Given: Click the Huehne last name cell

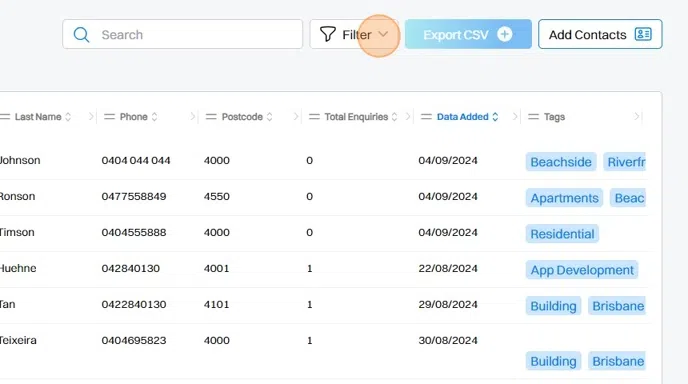Looking at the screenshot, I should point(18,269).
